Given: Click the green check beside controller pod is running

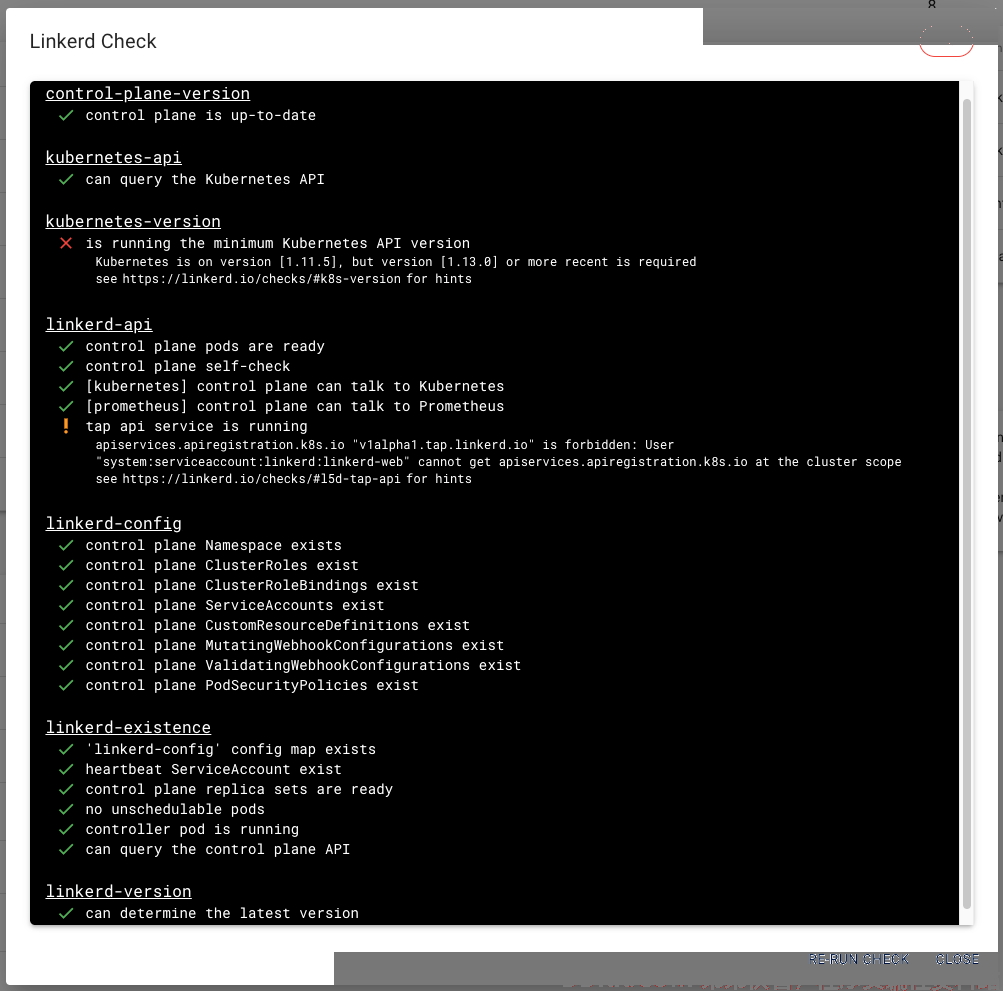Looking at the screenshot, I should point(66,829).
